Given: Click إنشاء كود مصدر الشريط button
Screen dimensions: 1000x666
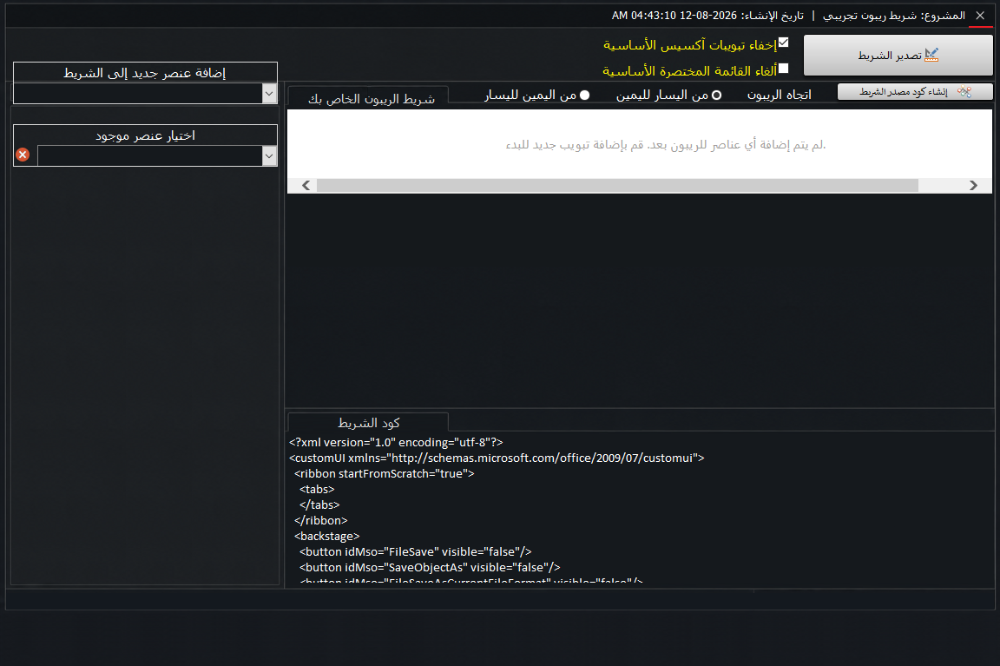Looking at the screenshot, I should [915, 92].
